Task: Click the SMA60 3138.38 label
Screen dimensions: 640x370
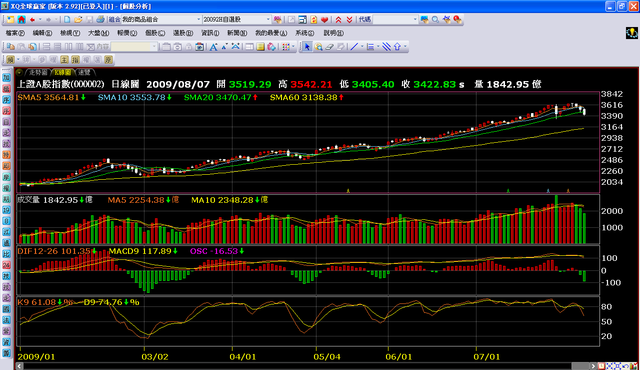Action: point(307,97)
